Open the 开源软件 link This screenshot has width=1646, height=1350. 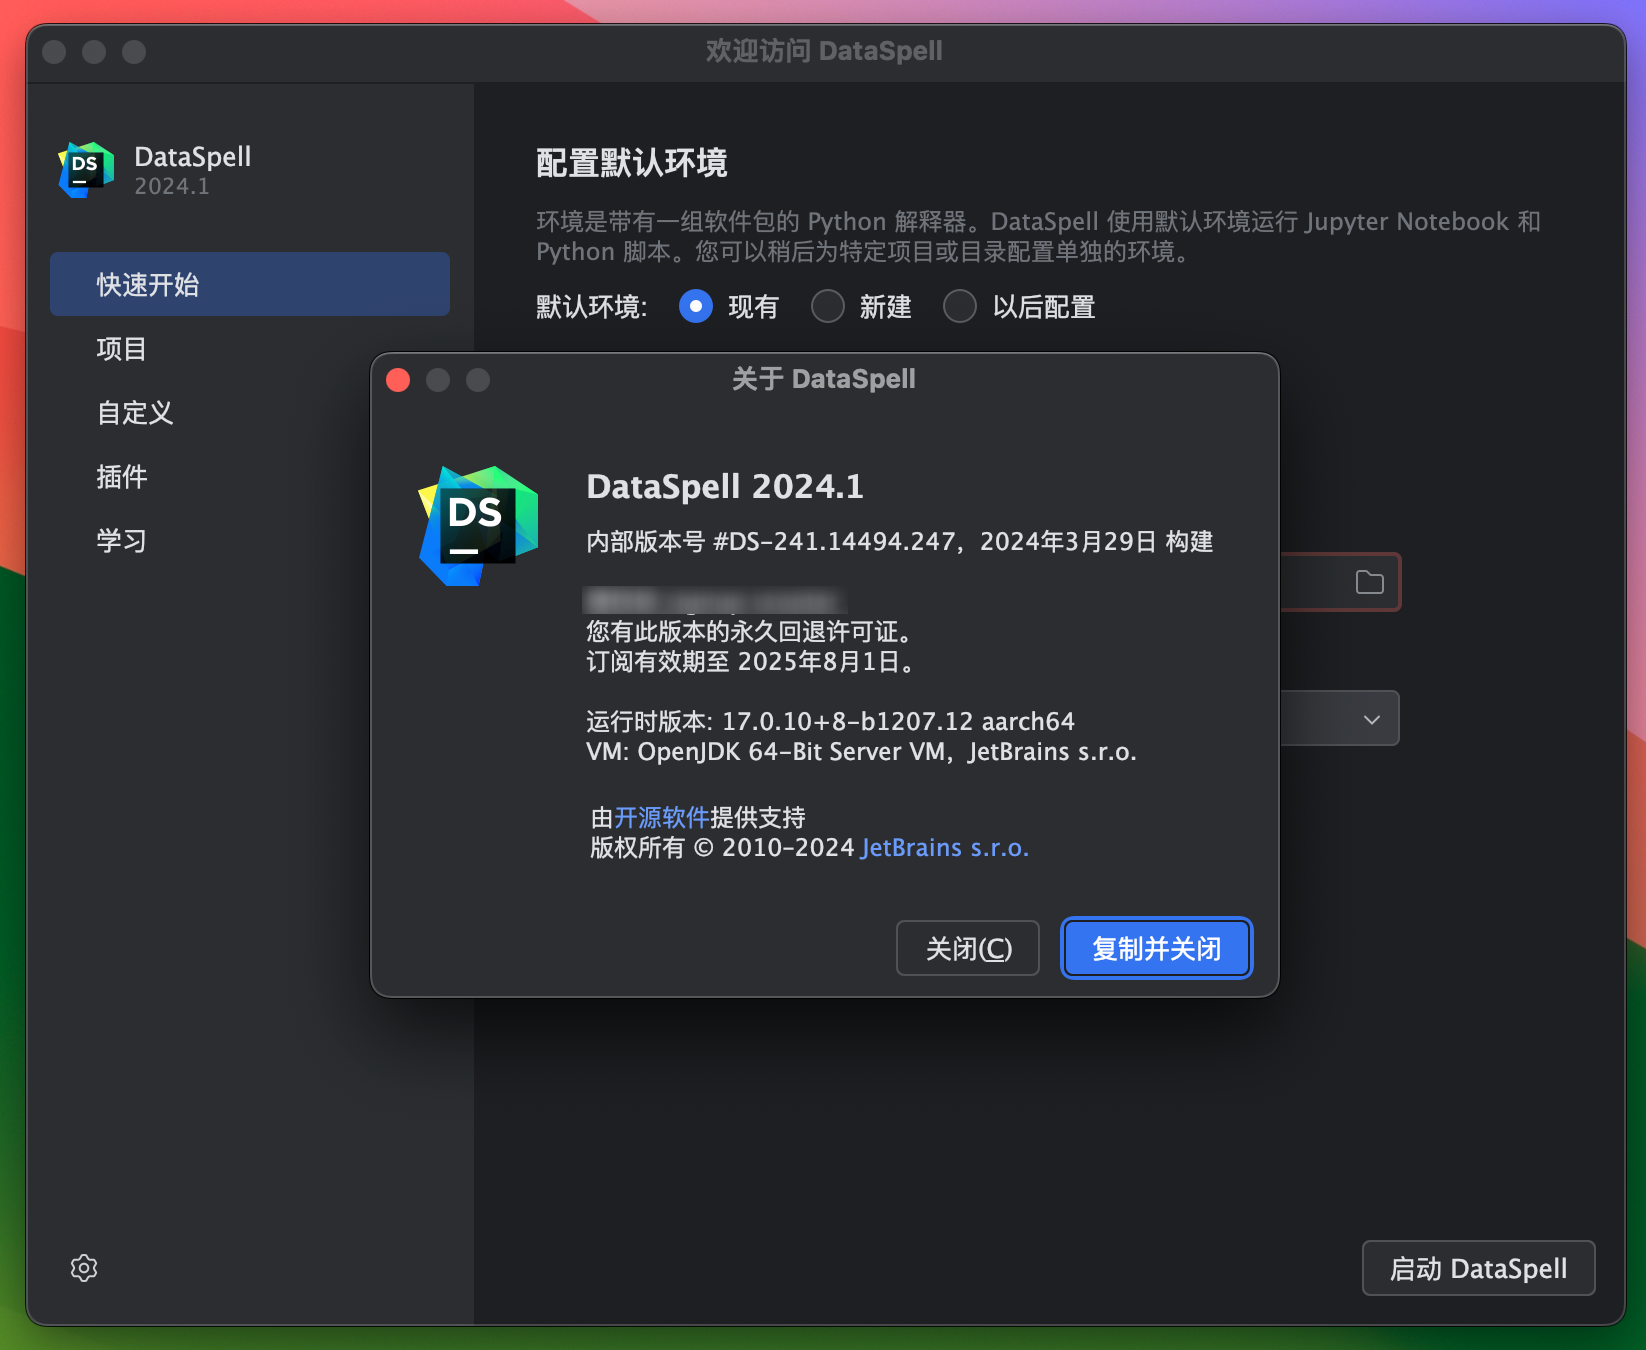661,817
